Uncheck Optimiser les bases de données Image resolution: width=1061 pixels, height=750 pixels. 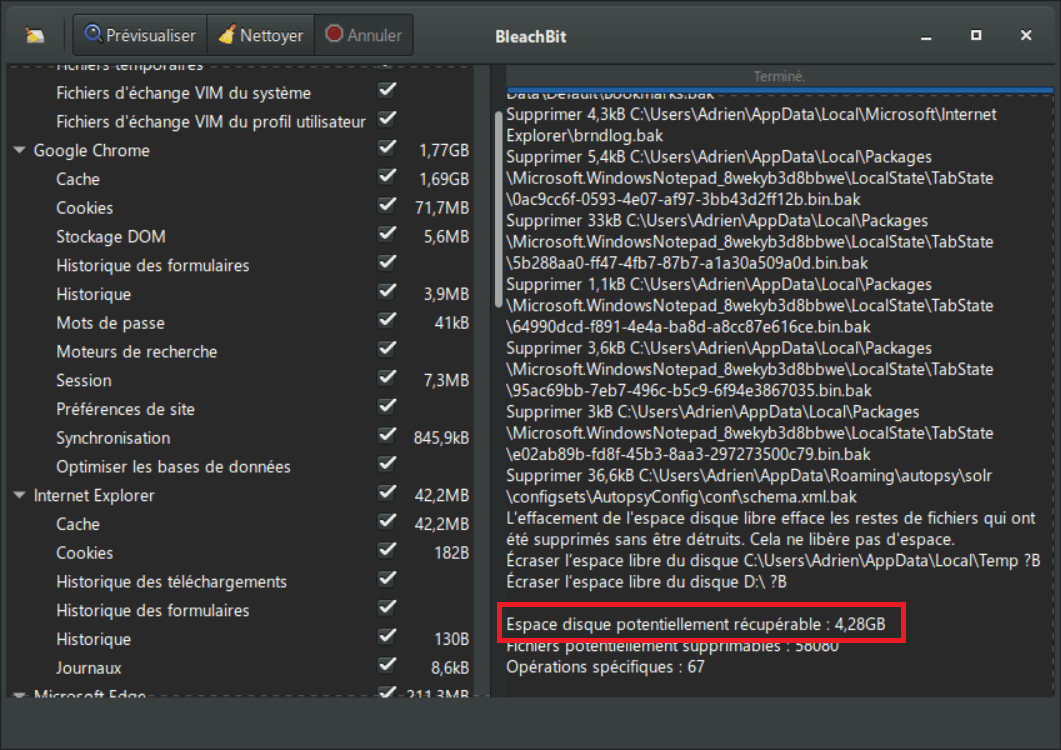[x=387, y=464]
